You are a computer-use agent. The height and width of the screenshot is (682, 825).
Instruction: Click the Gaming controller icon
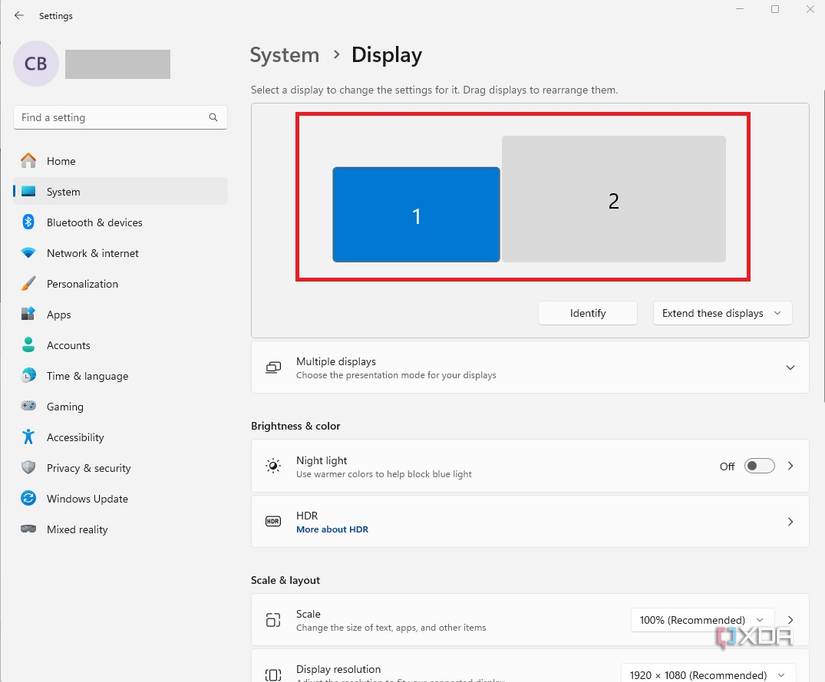pos(28,406)
